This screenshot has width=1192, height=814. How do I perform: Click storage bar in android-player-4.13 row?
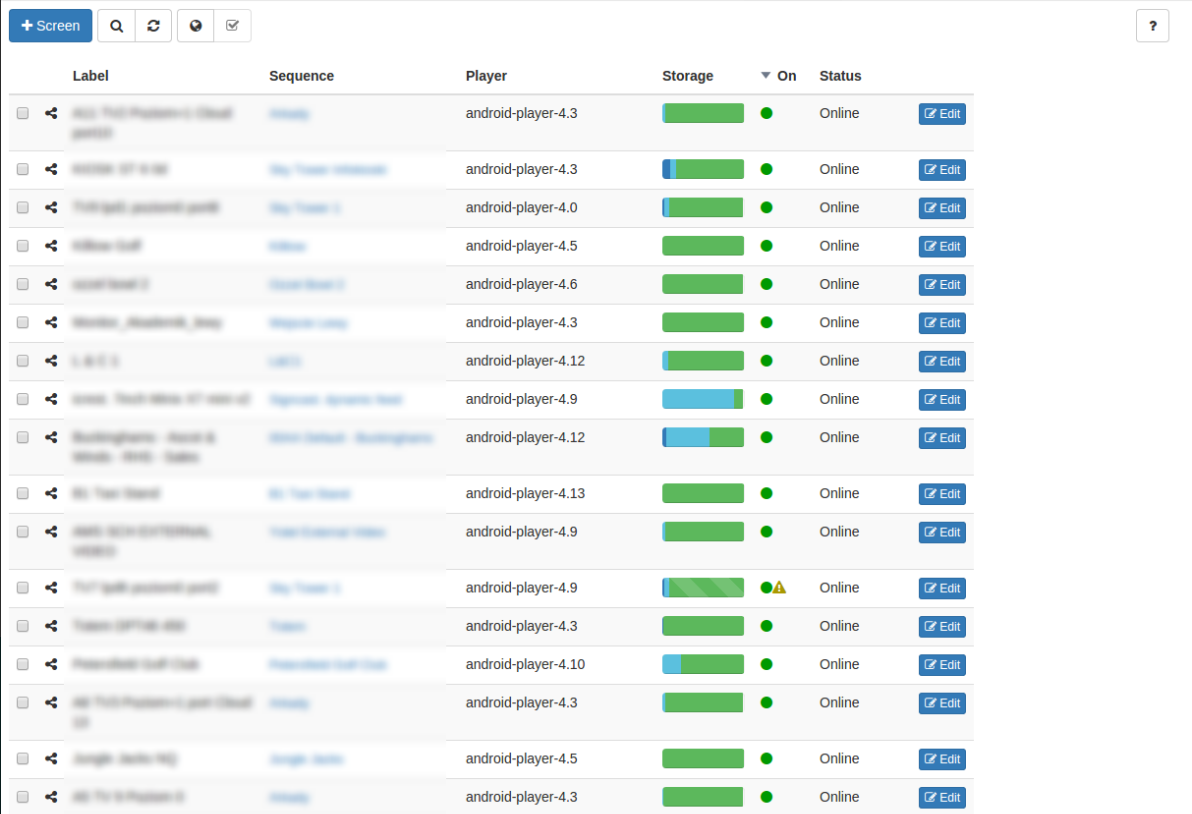tap(703, 493)
